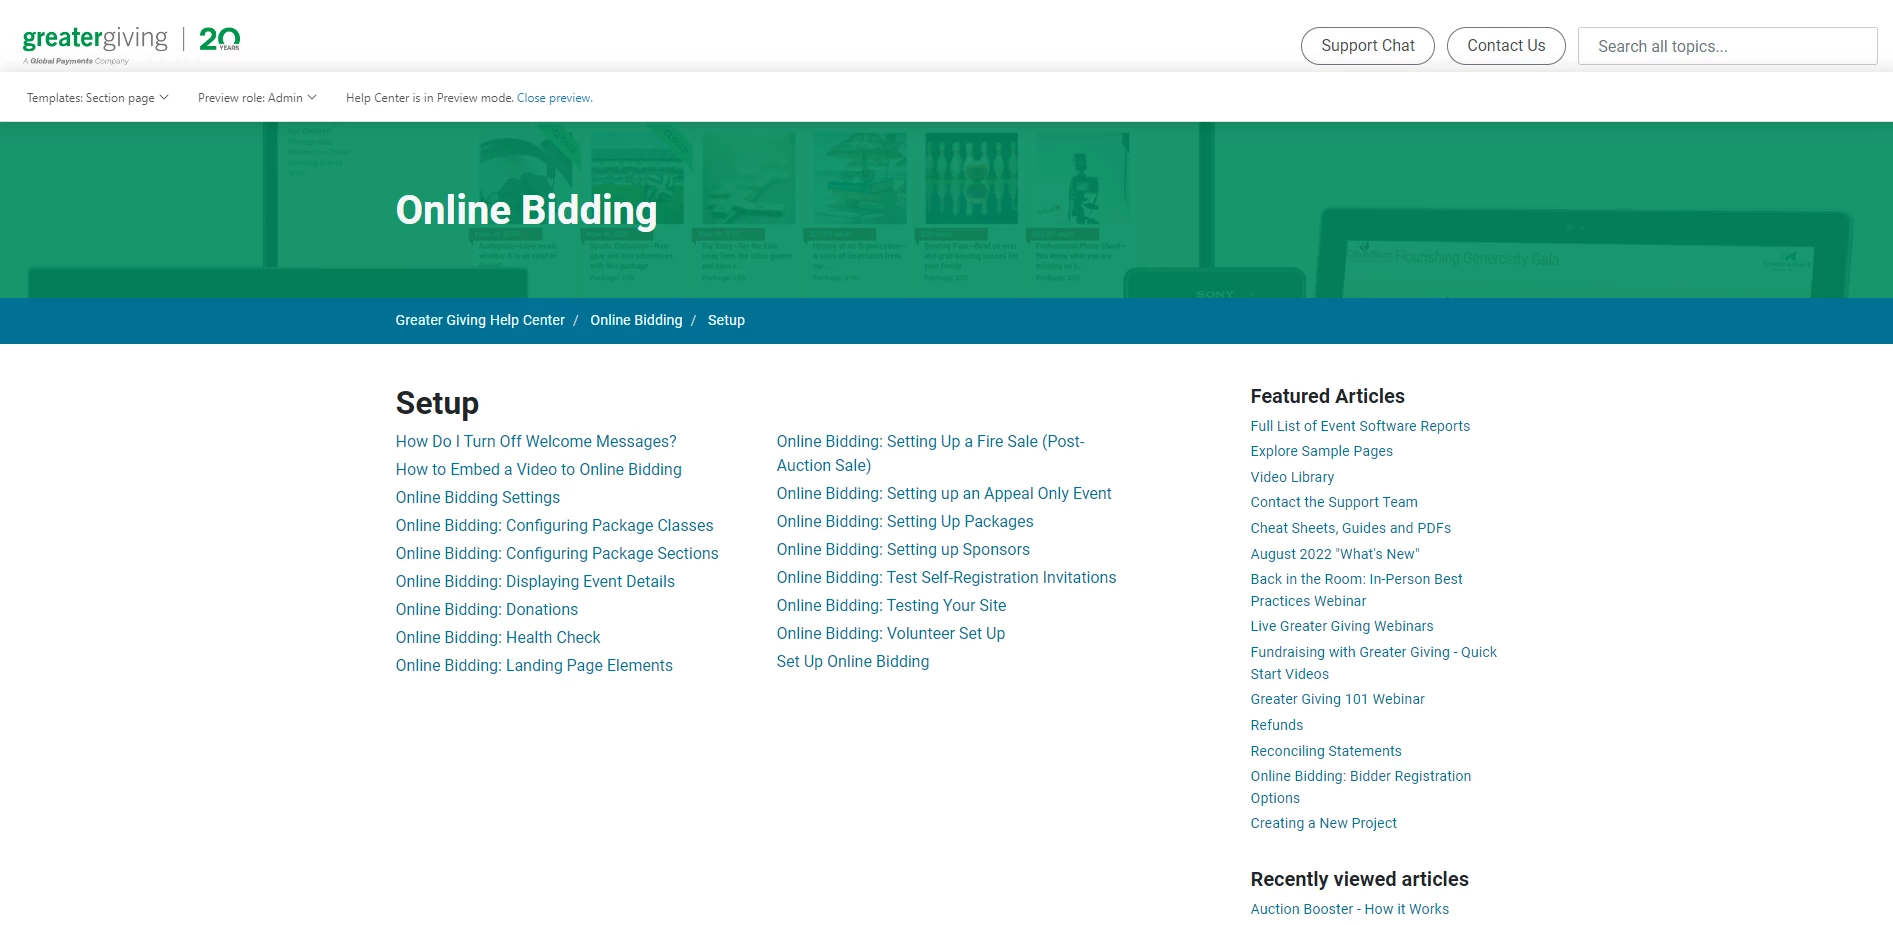Open Test Self-Registration Invitations article
This screenshot has width=1893, height=925.
click(x=946, y=577)
